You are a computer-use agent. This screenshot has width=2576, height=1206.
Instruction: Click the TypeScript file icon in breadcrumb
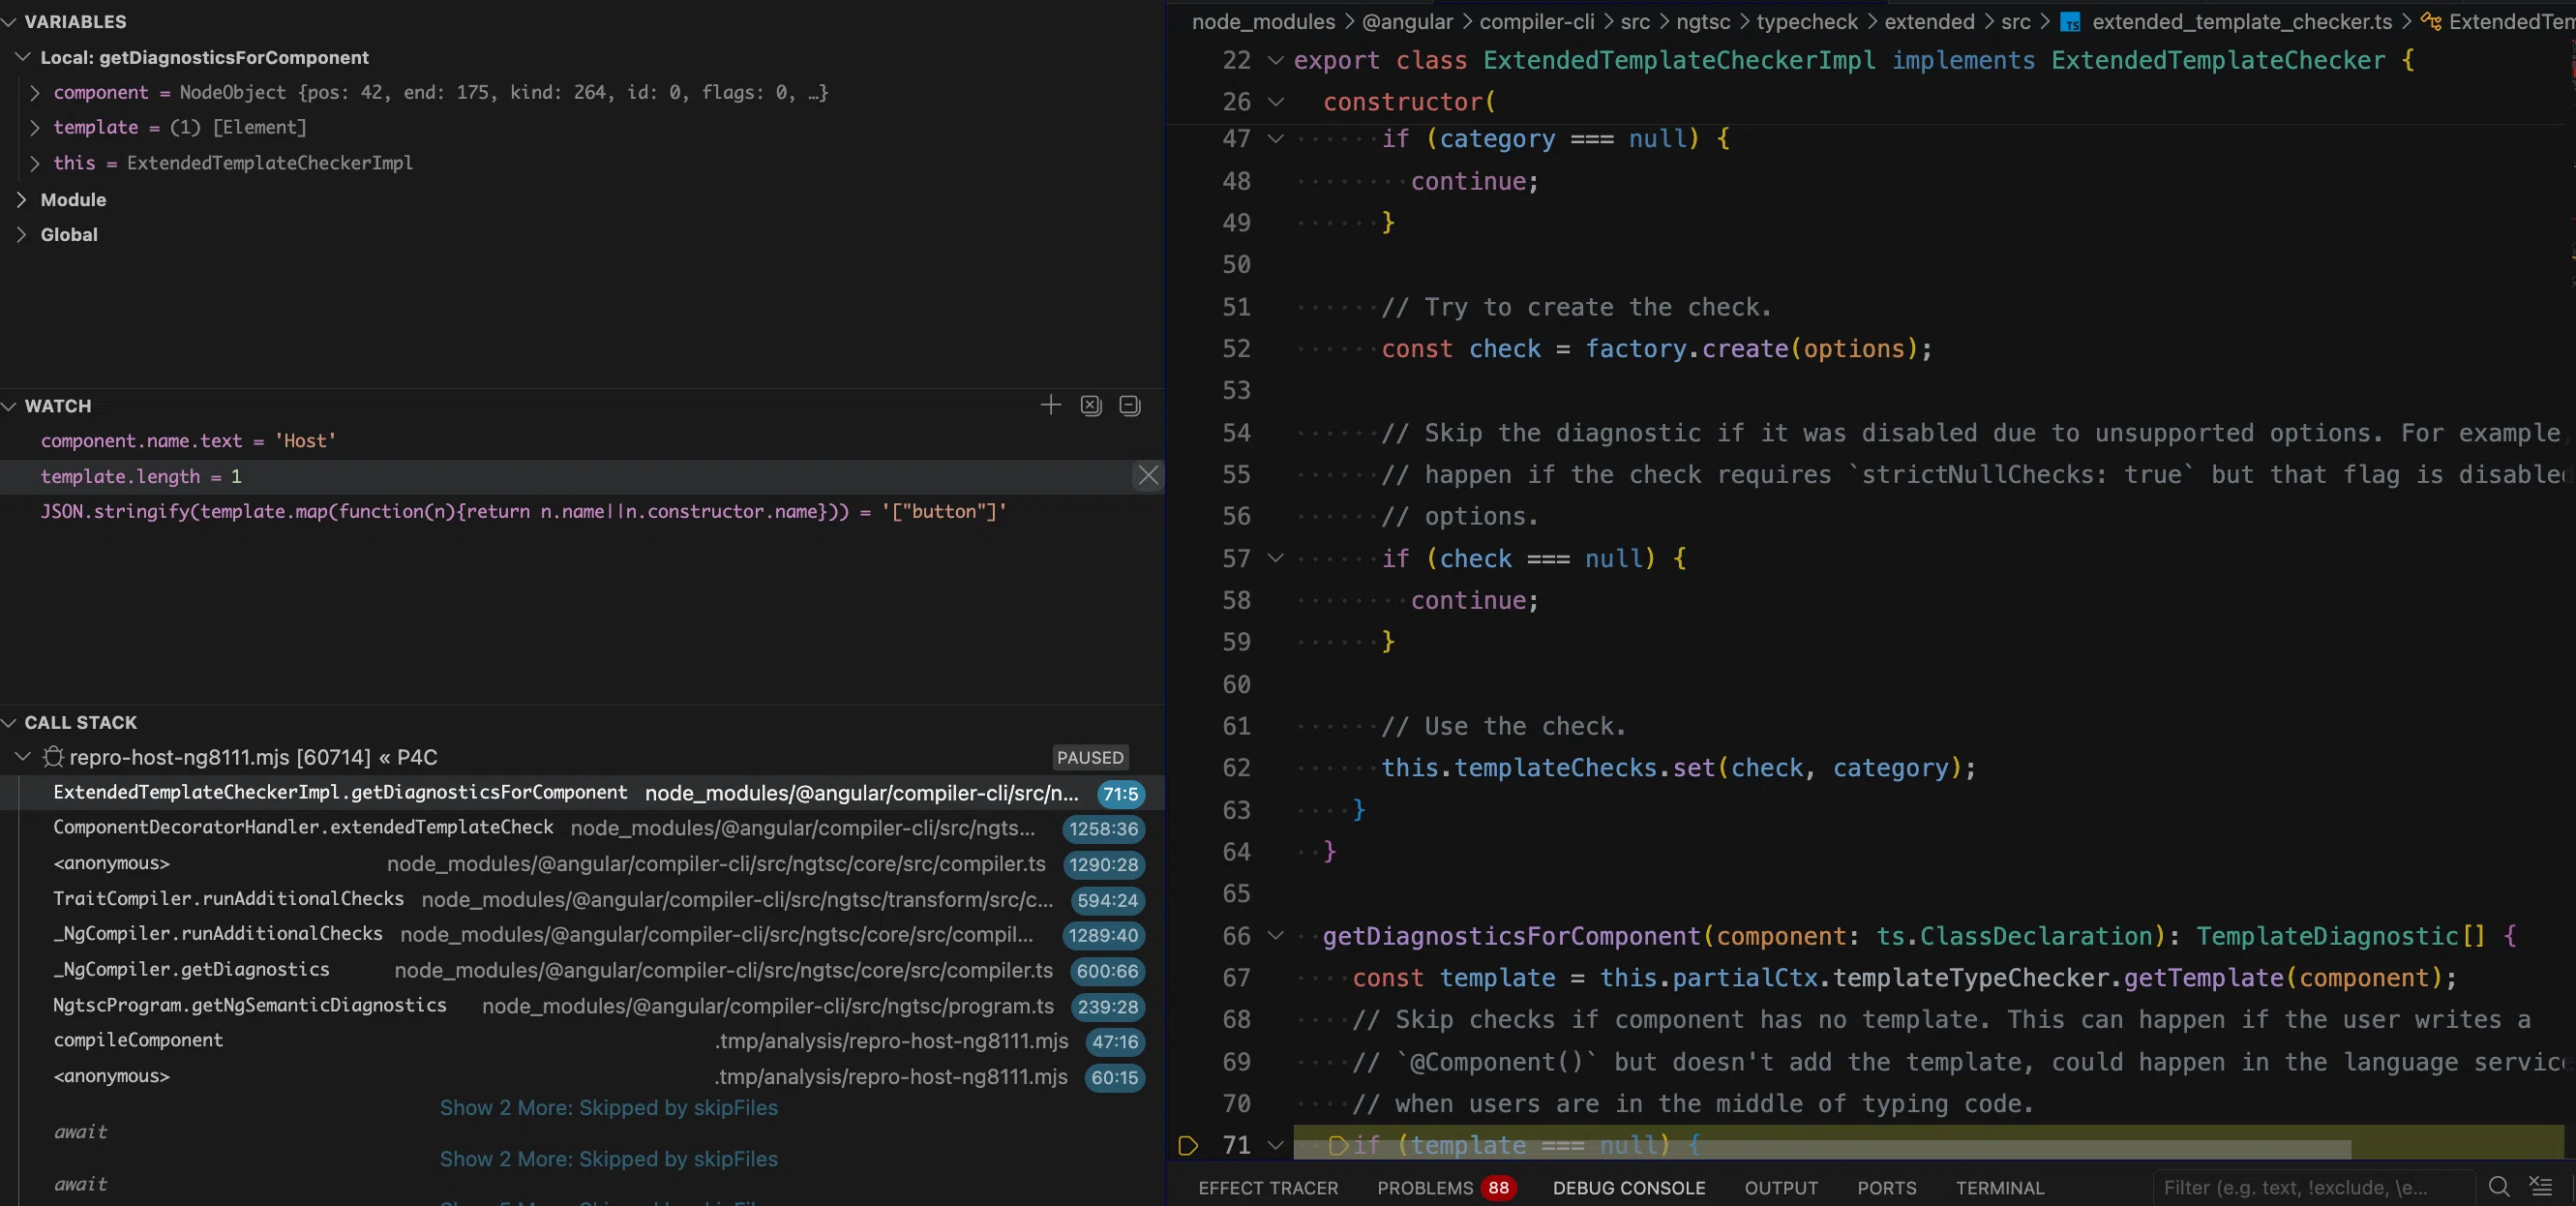click(2070, 22)
